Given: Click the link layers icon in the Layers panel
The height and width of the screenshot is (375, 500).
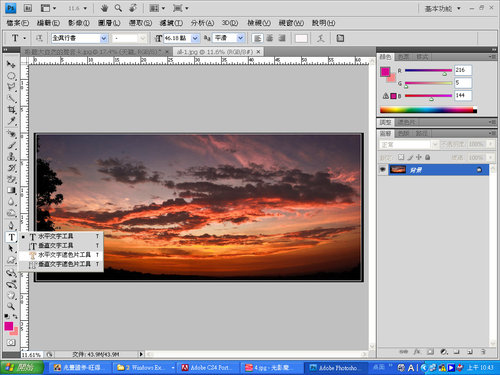Looking at the screenshot, I should tap(403, 352).
